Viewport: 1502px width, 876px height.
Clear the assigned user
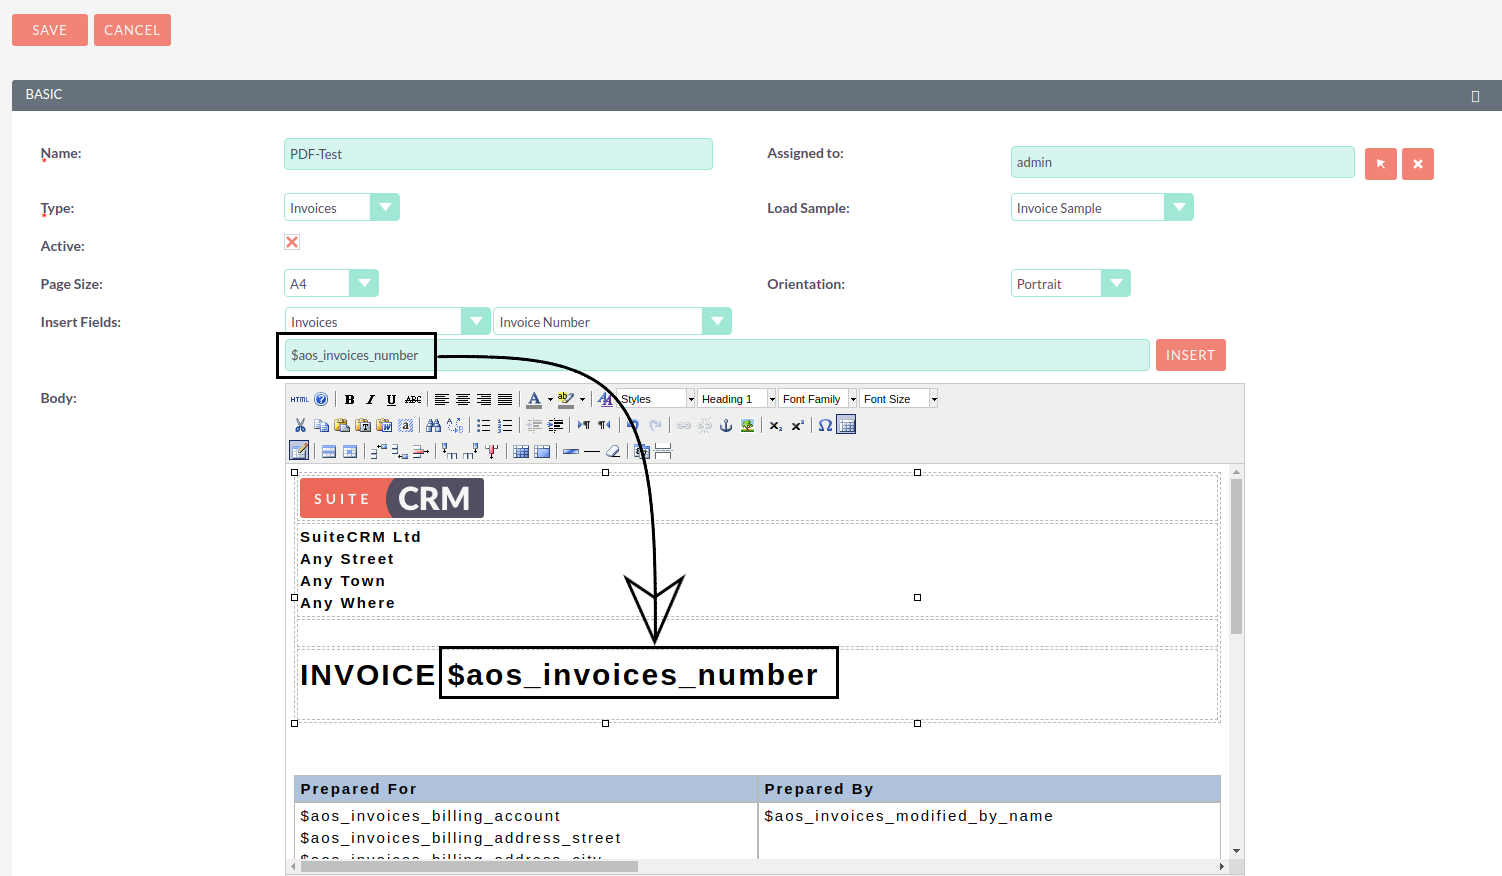1418,164
